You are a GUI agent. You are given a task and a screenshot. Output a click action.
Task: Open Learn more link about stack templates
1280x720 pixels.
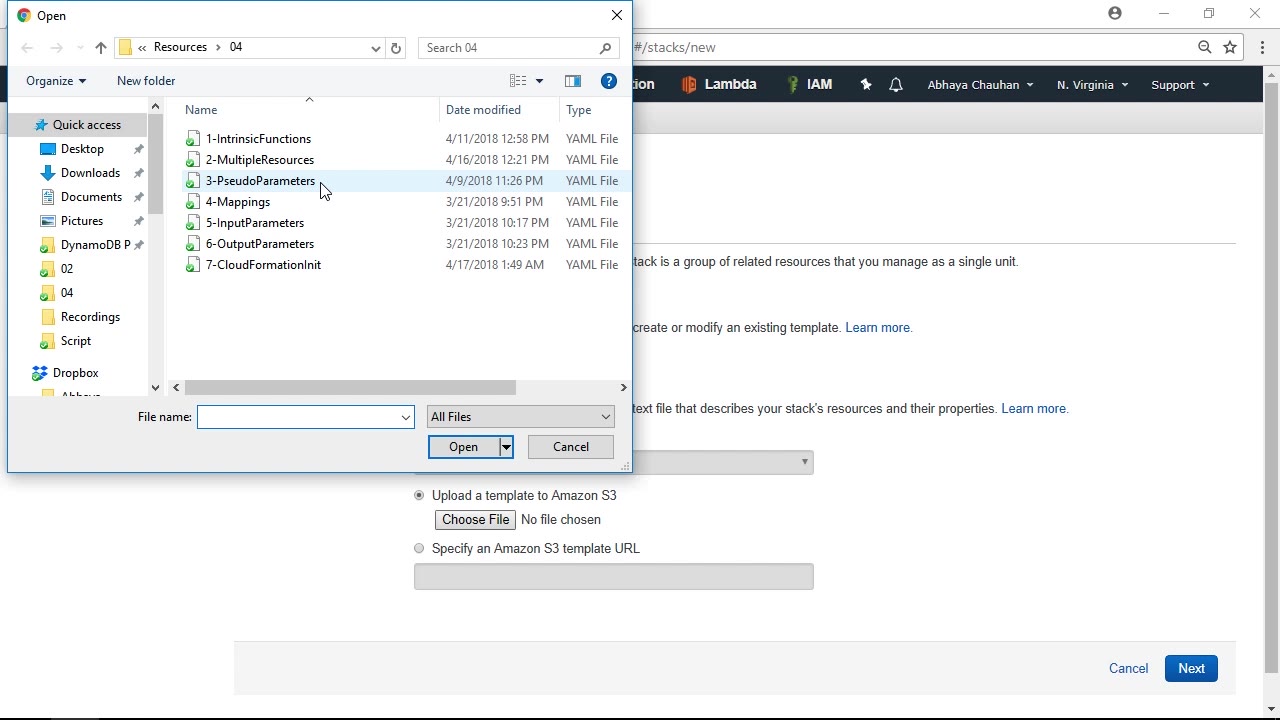click(x=1035, y=409)
